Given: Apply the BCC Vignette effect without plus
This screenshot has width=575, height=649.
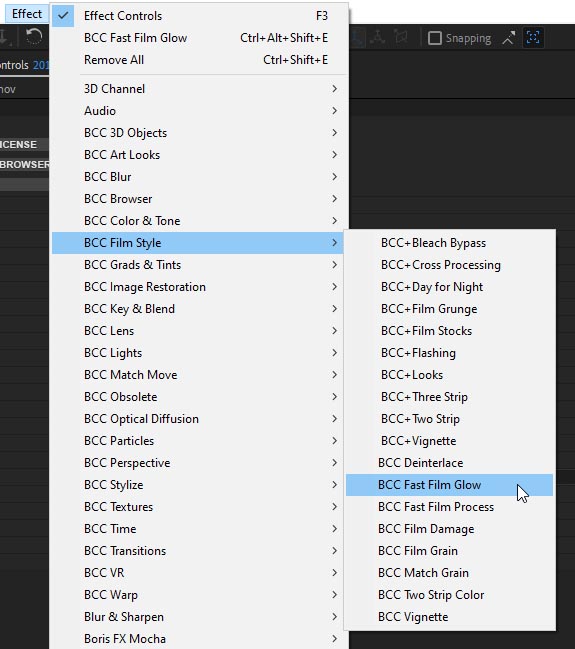Looking at the screenshot, I should 450,616.
